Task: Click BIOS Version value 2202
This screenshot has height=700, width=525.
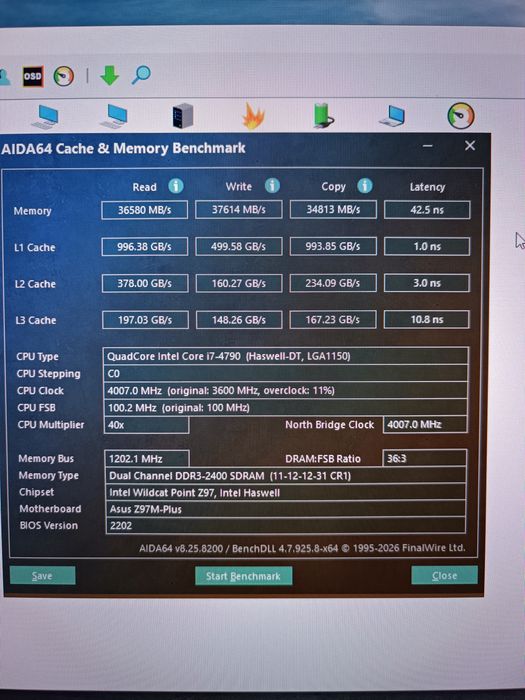Action: click(x=286, y=525)
